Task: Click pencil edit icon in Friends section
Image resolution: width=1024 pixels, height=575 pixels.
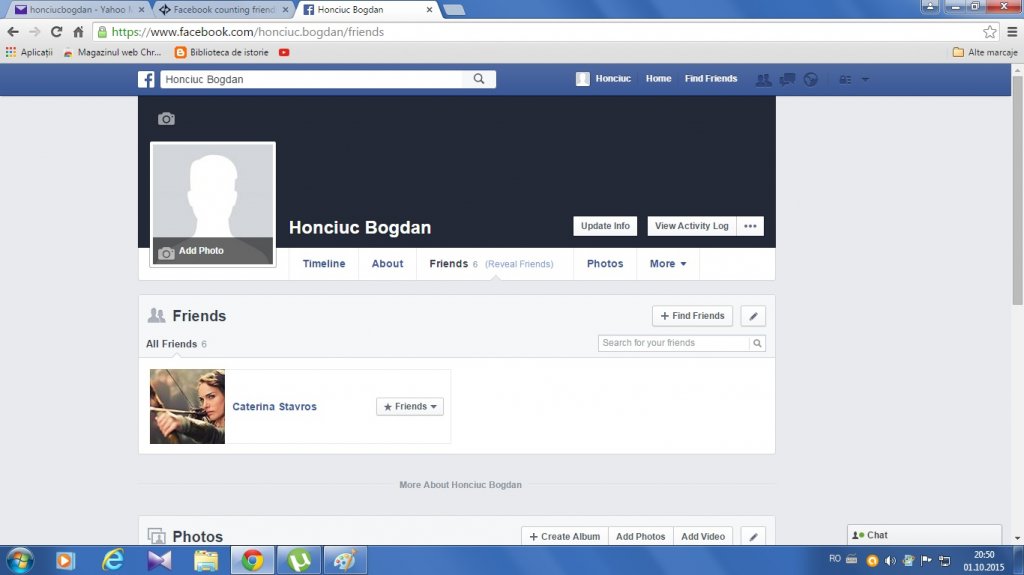Action: pos(753,316)
